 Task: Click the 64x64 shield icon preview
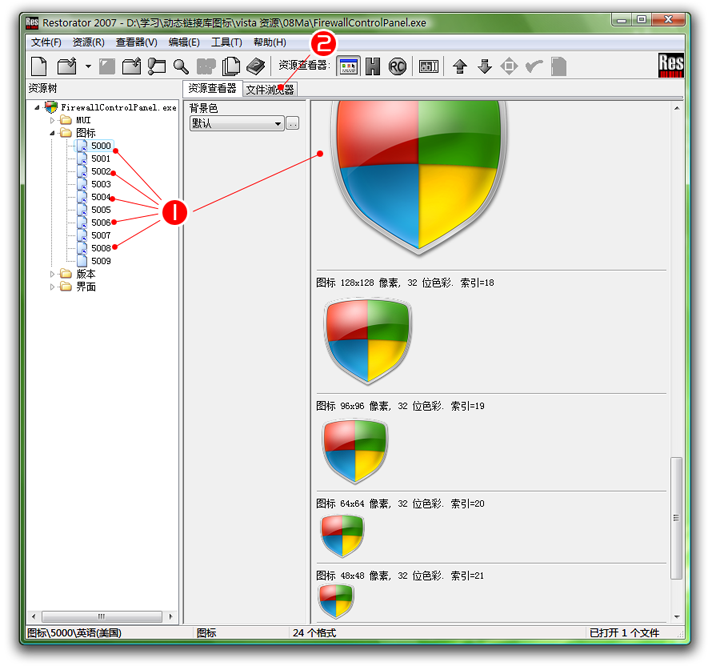343,536
